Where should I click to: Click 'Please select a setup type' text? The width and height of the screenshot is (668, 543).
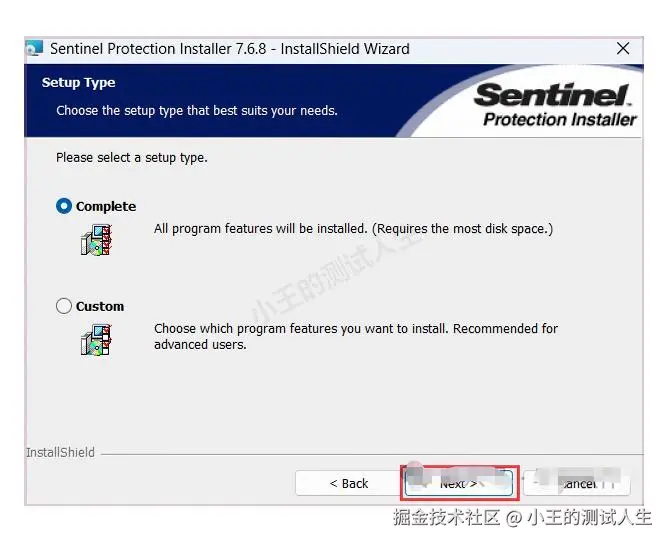(x=132, y=158)
